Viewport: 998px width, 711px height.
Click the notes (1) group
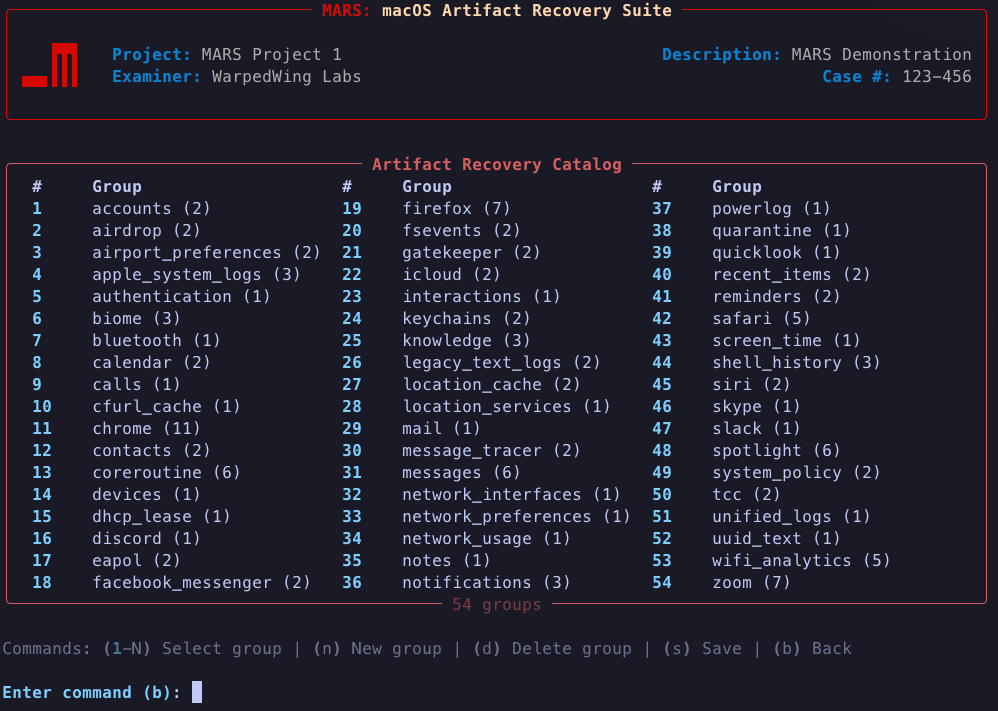click(x=446, y=561)
